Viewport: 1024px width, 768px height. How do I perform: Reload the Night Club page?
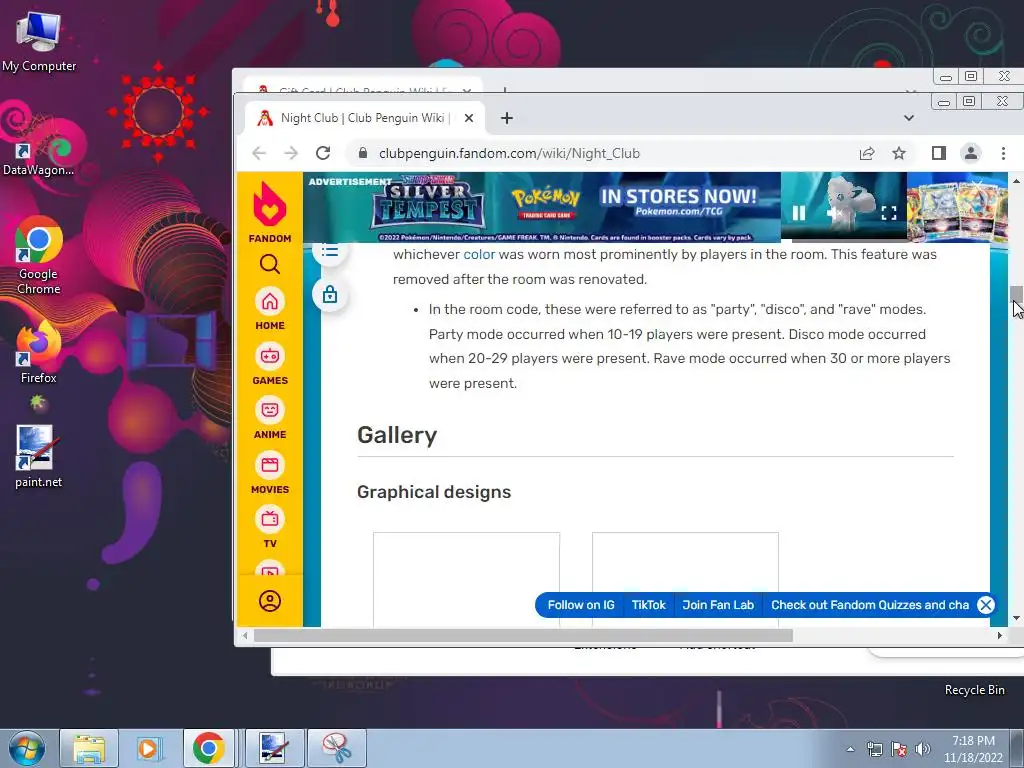323,153
